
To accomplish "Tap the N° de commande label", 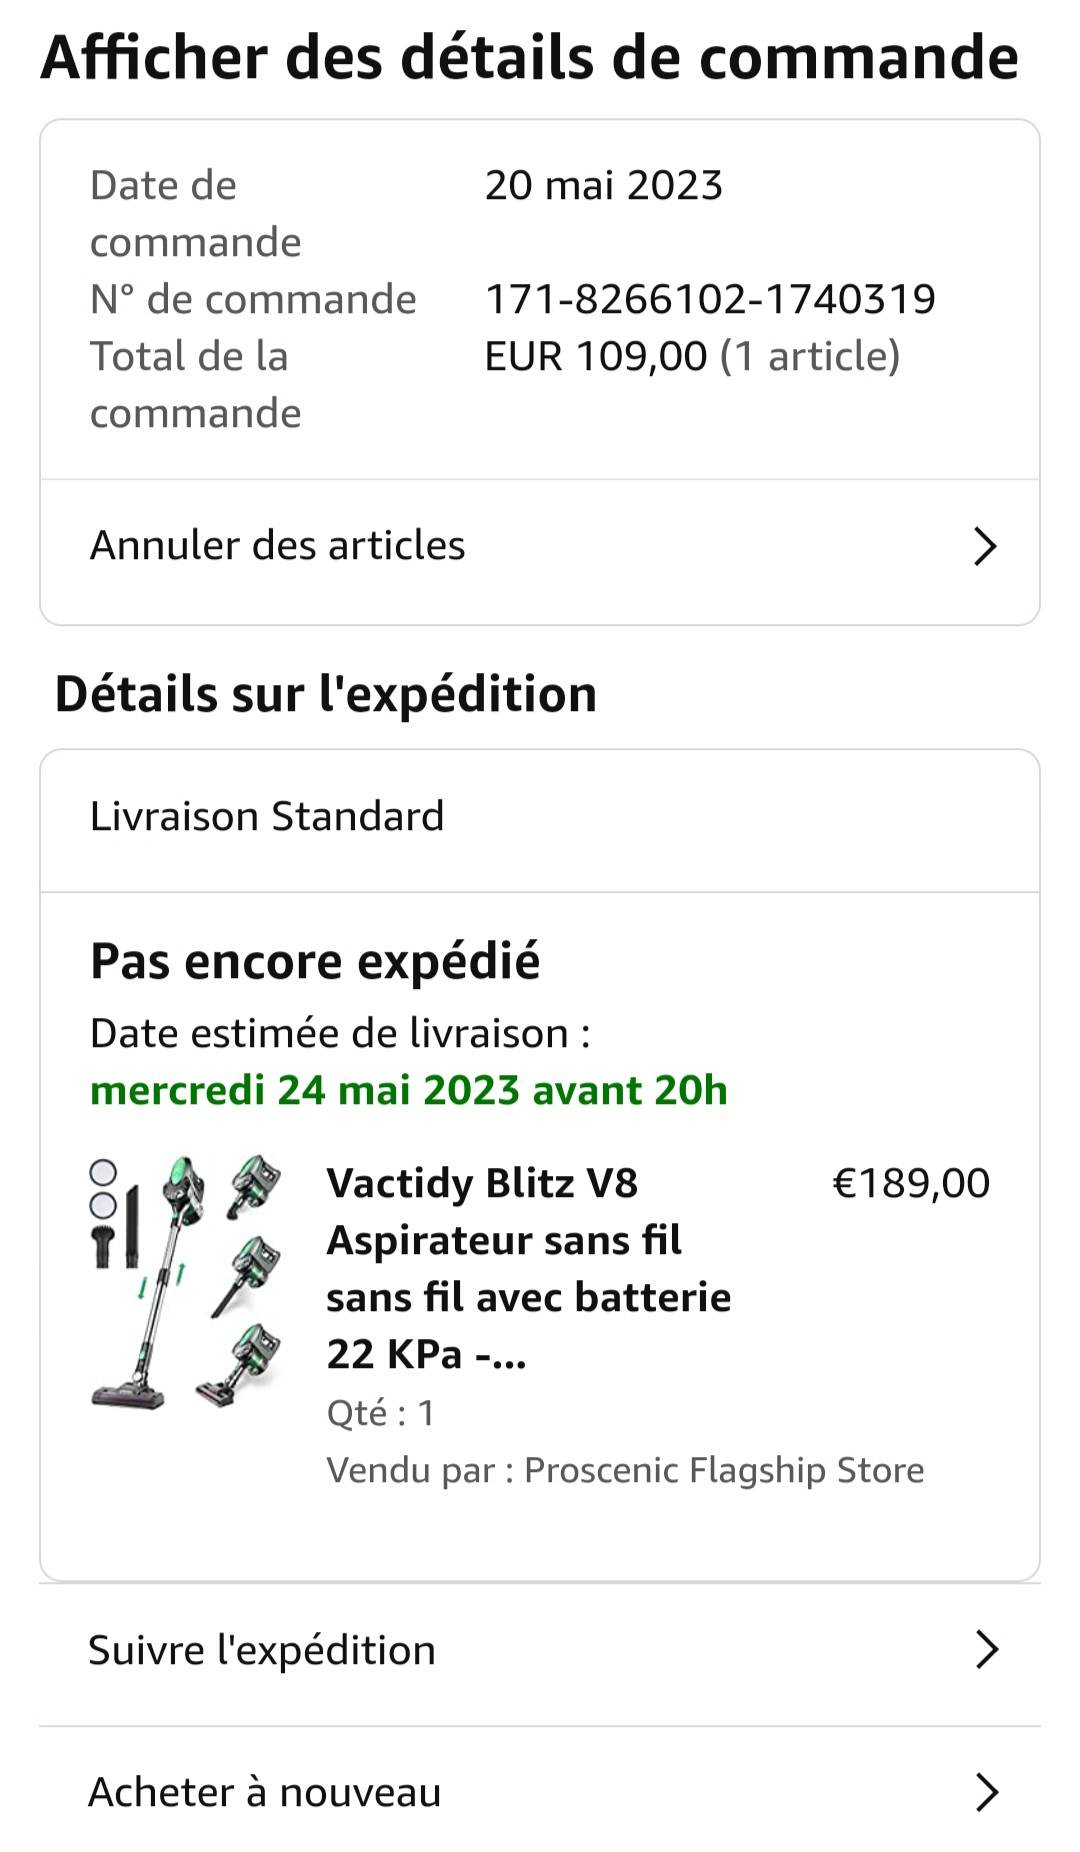I will [x=253, y=299].
